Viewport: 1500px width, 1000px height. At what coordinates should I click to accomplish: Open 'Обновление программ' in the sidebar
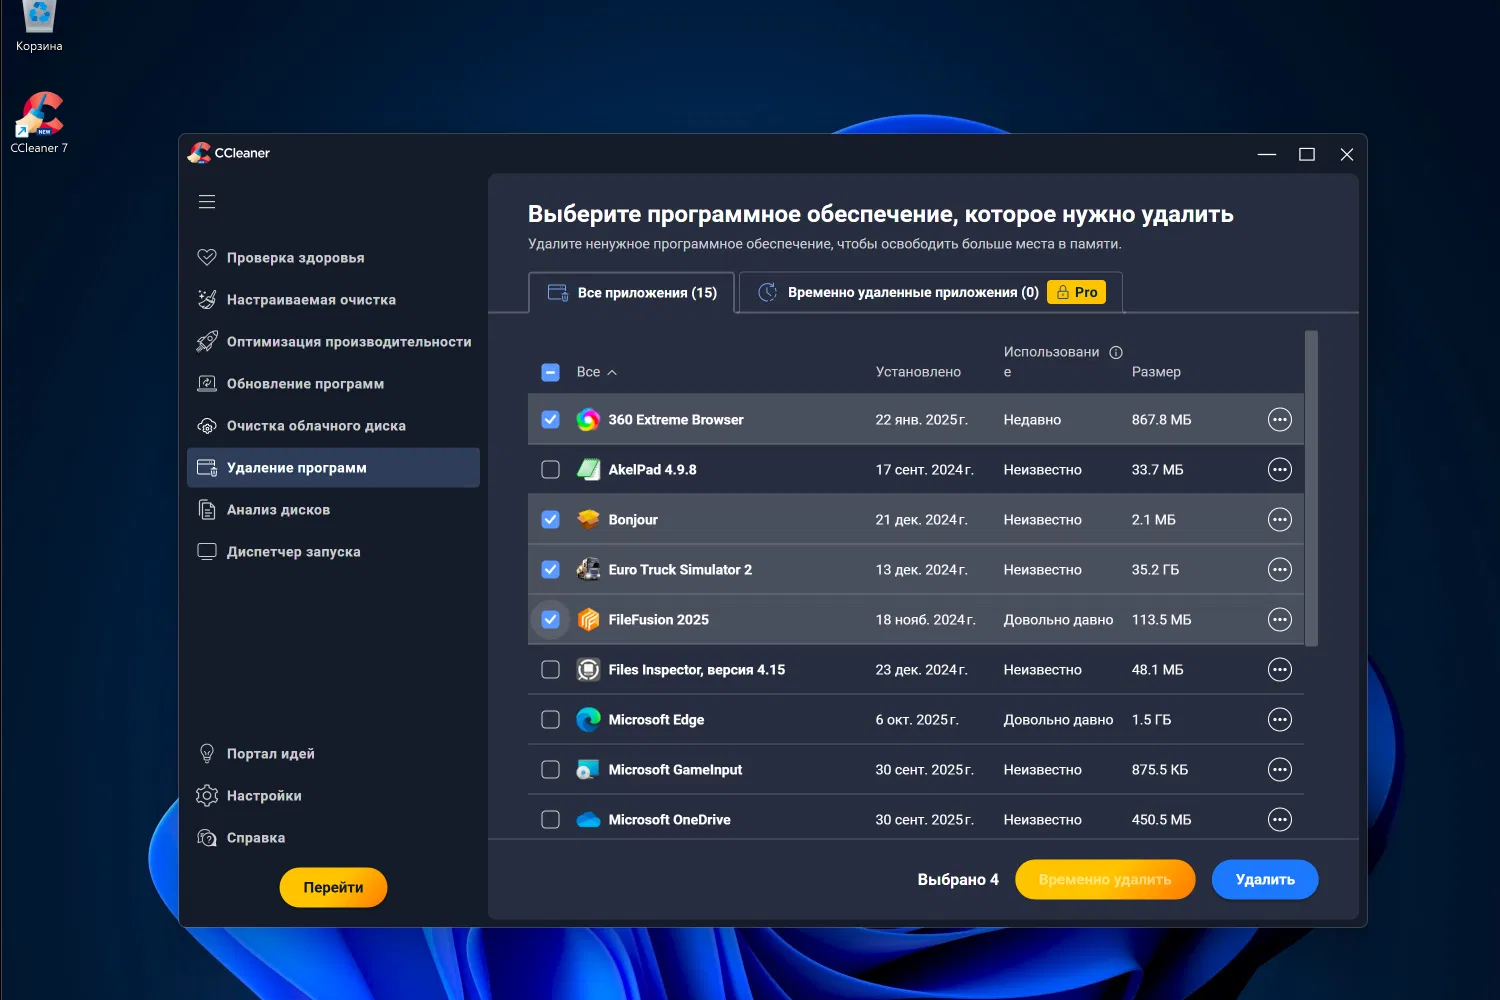tap(333, 384)
